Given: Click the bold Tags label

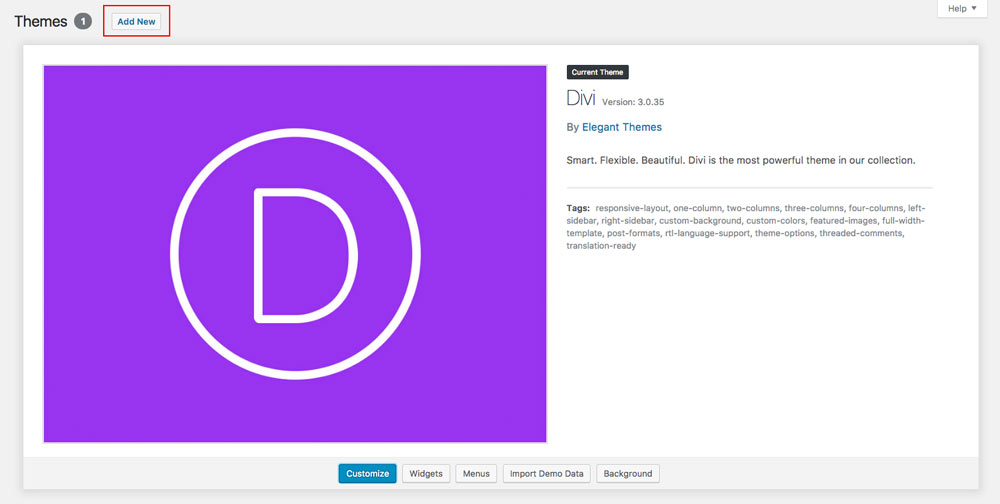Looking at the screenshot, I should [578, 208].
